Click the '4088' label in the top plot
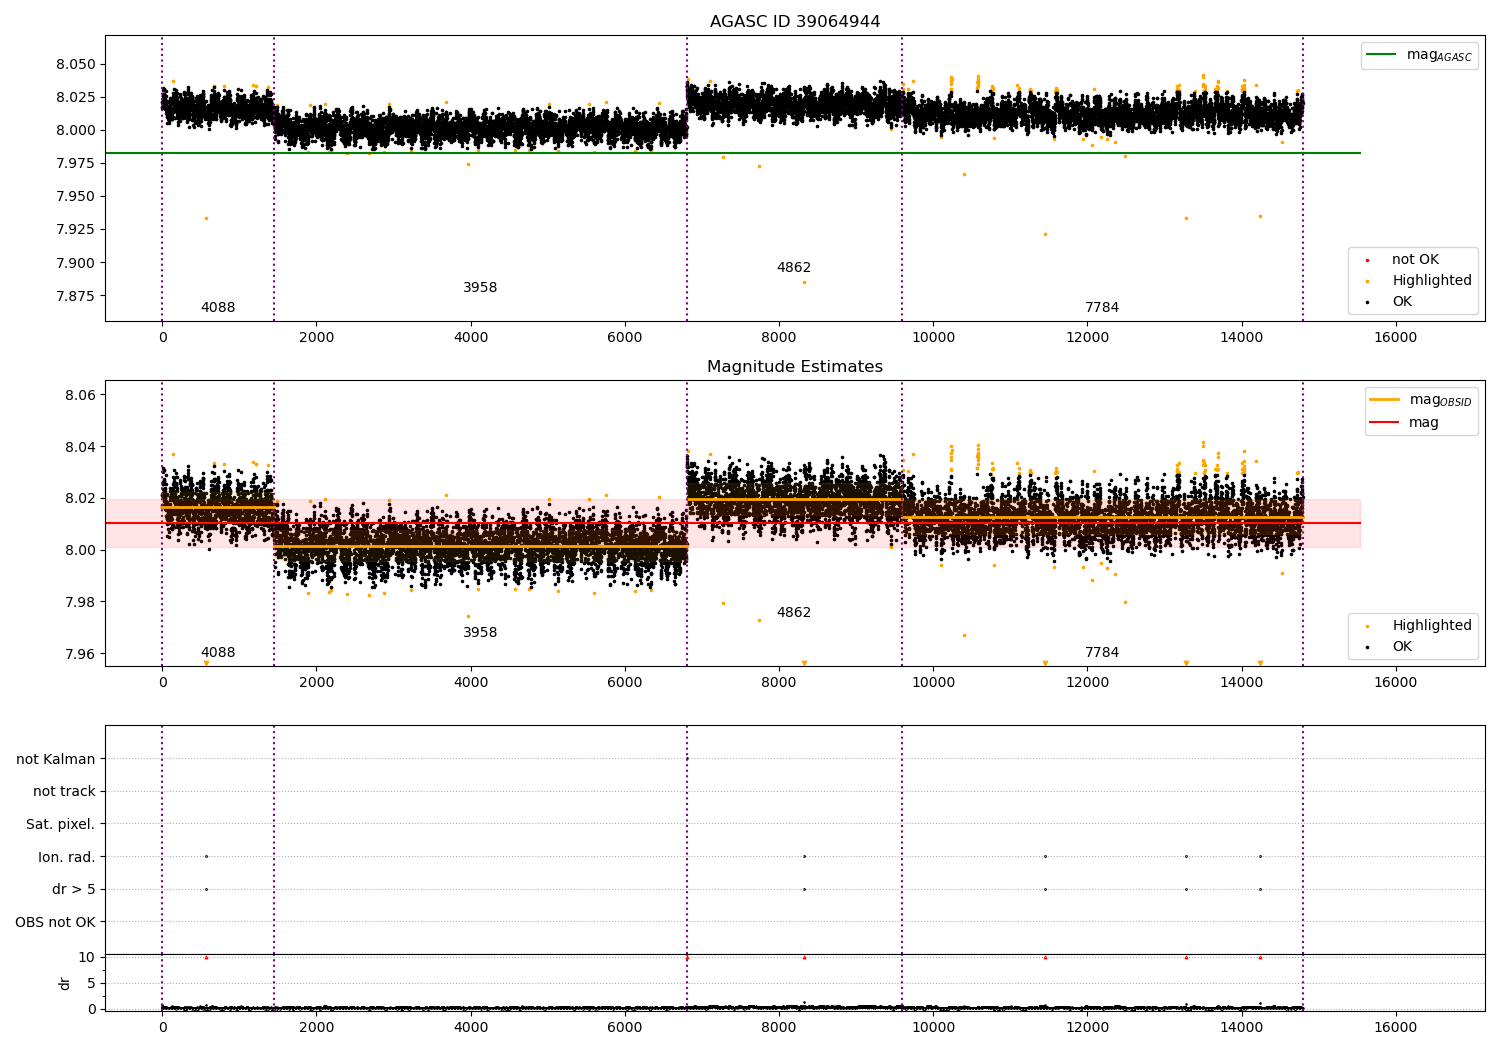This screenshot has height=1050, width=1500. click(x=218, y=308)
